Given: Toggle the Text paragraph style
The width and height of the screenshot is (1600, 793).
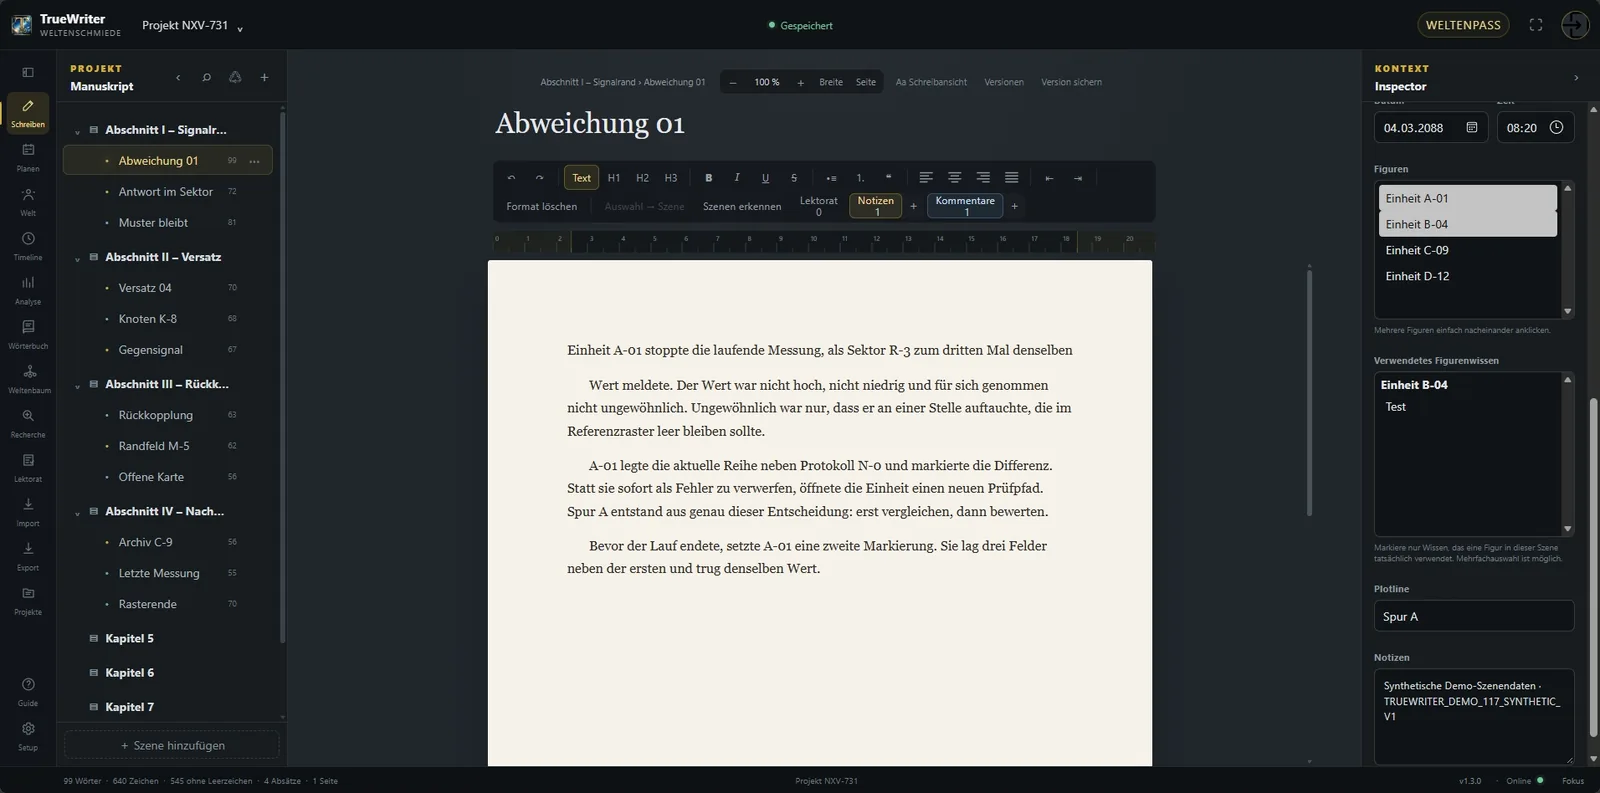Looking at the screenshot, I should tap(581, 178).
